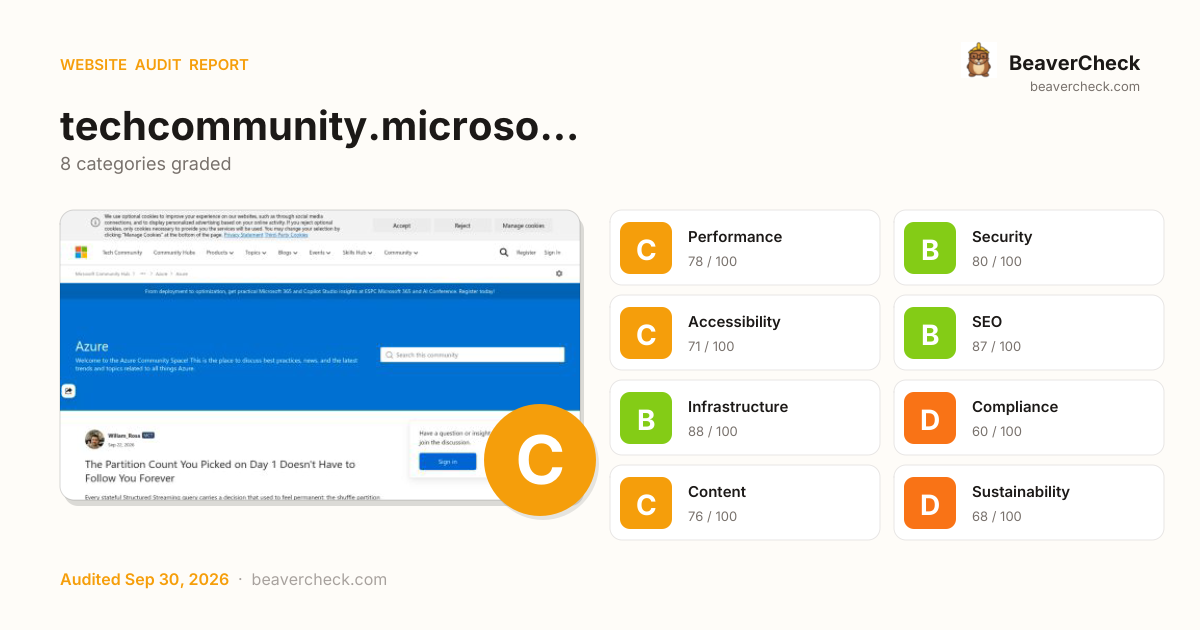This screenshot has width=1200, height=630.
Task: Expand the Products dropdown in the preview
Action: [220, 253]
